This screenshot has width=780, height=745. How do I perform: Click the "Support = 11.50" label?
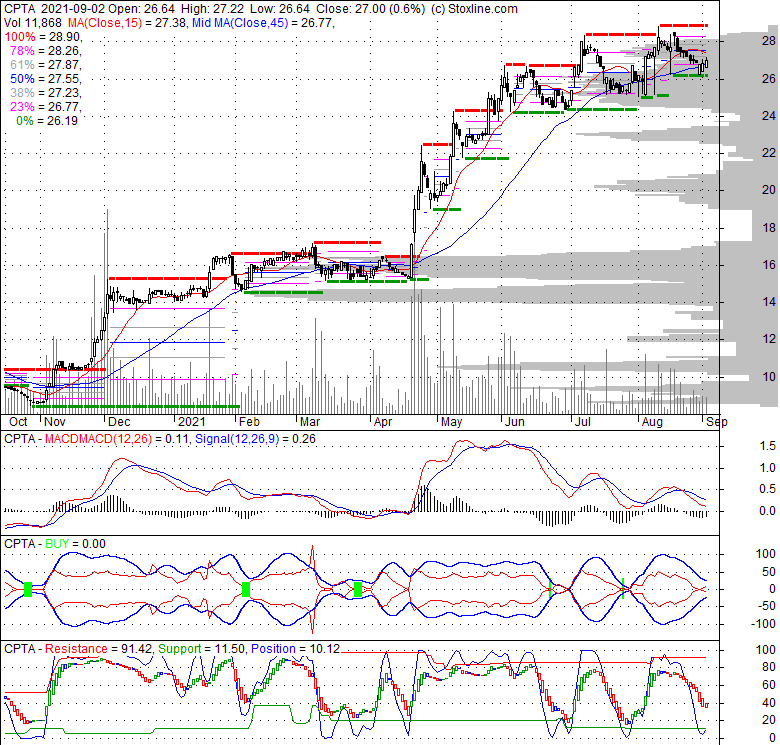tap(201, 649)
